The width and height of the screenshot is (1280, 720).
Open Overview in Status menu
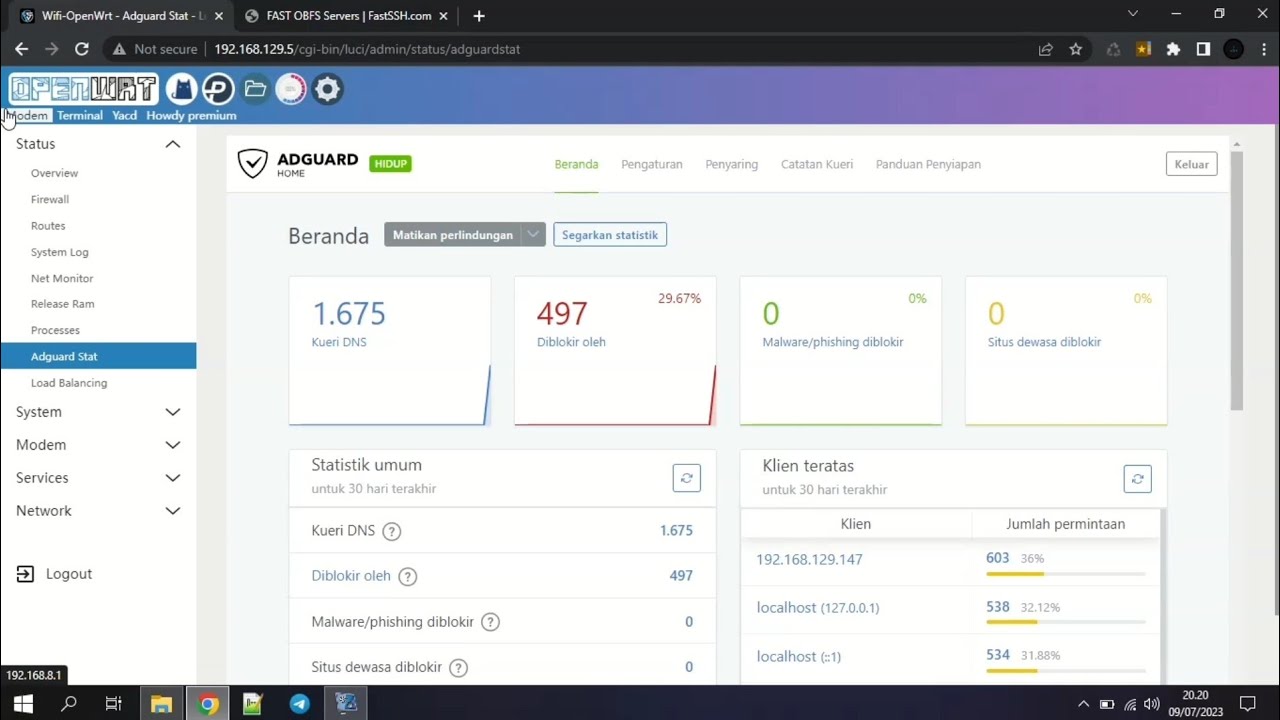[x=54, y=173]
